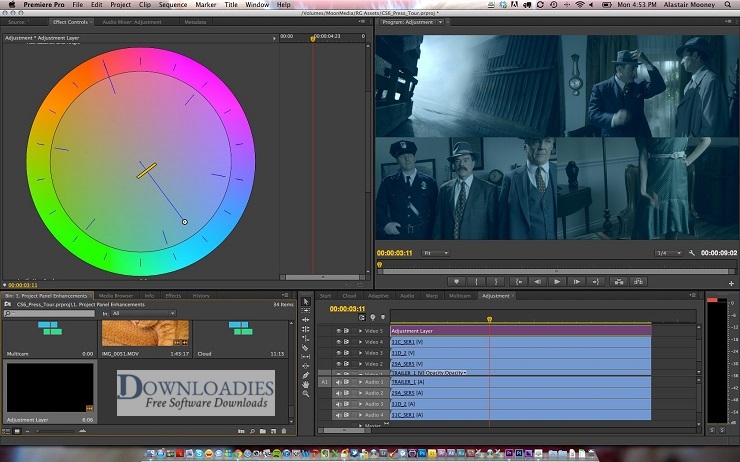This screenshot has height=462, width=740.
Task: Switch to the Audio Mixer: Adjustment tab
Action: [132, 22]
